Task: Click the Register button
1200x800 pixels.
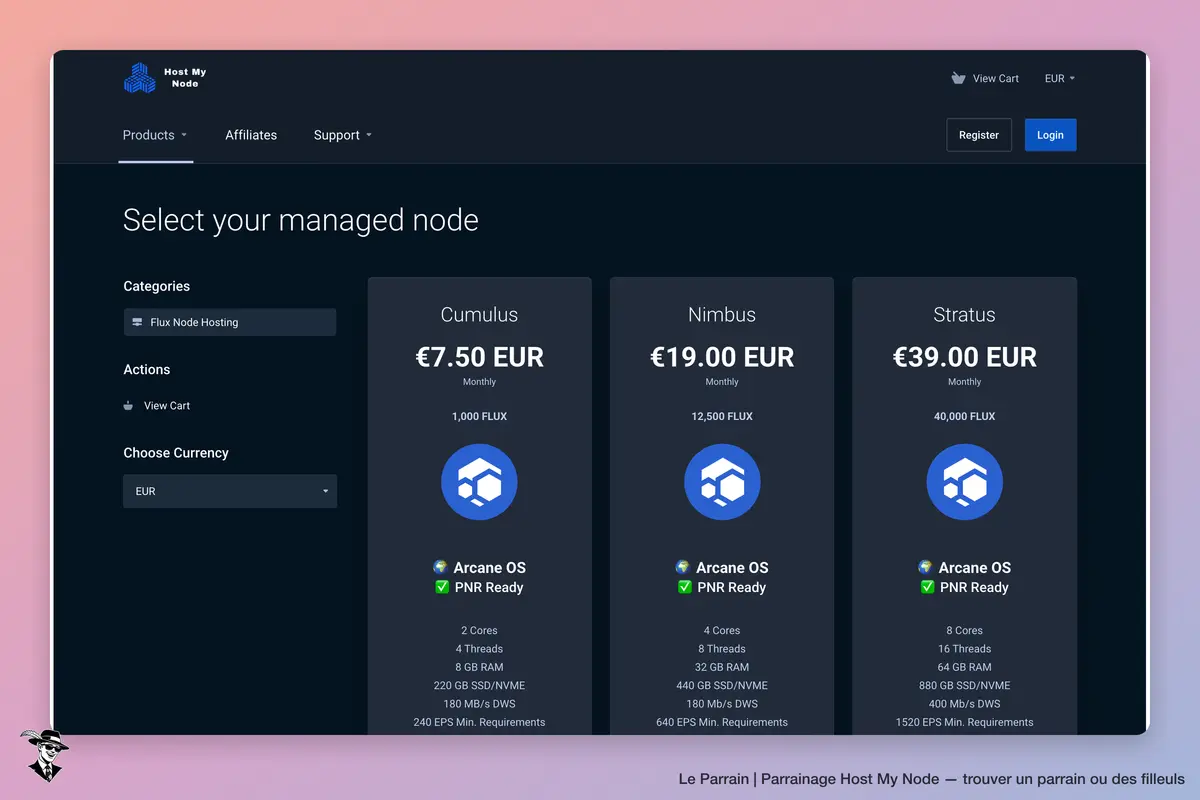Action: (x=979, y=135)
